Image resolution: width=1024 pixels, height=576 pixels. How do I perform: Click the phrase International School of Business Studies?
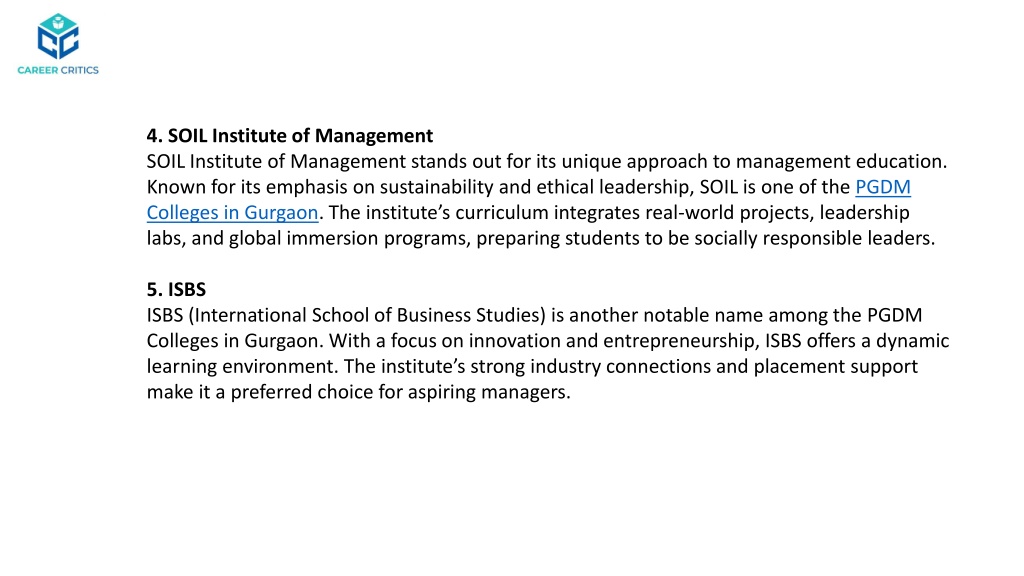[x=367, y=315]
